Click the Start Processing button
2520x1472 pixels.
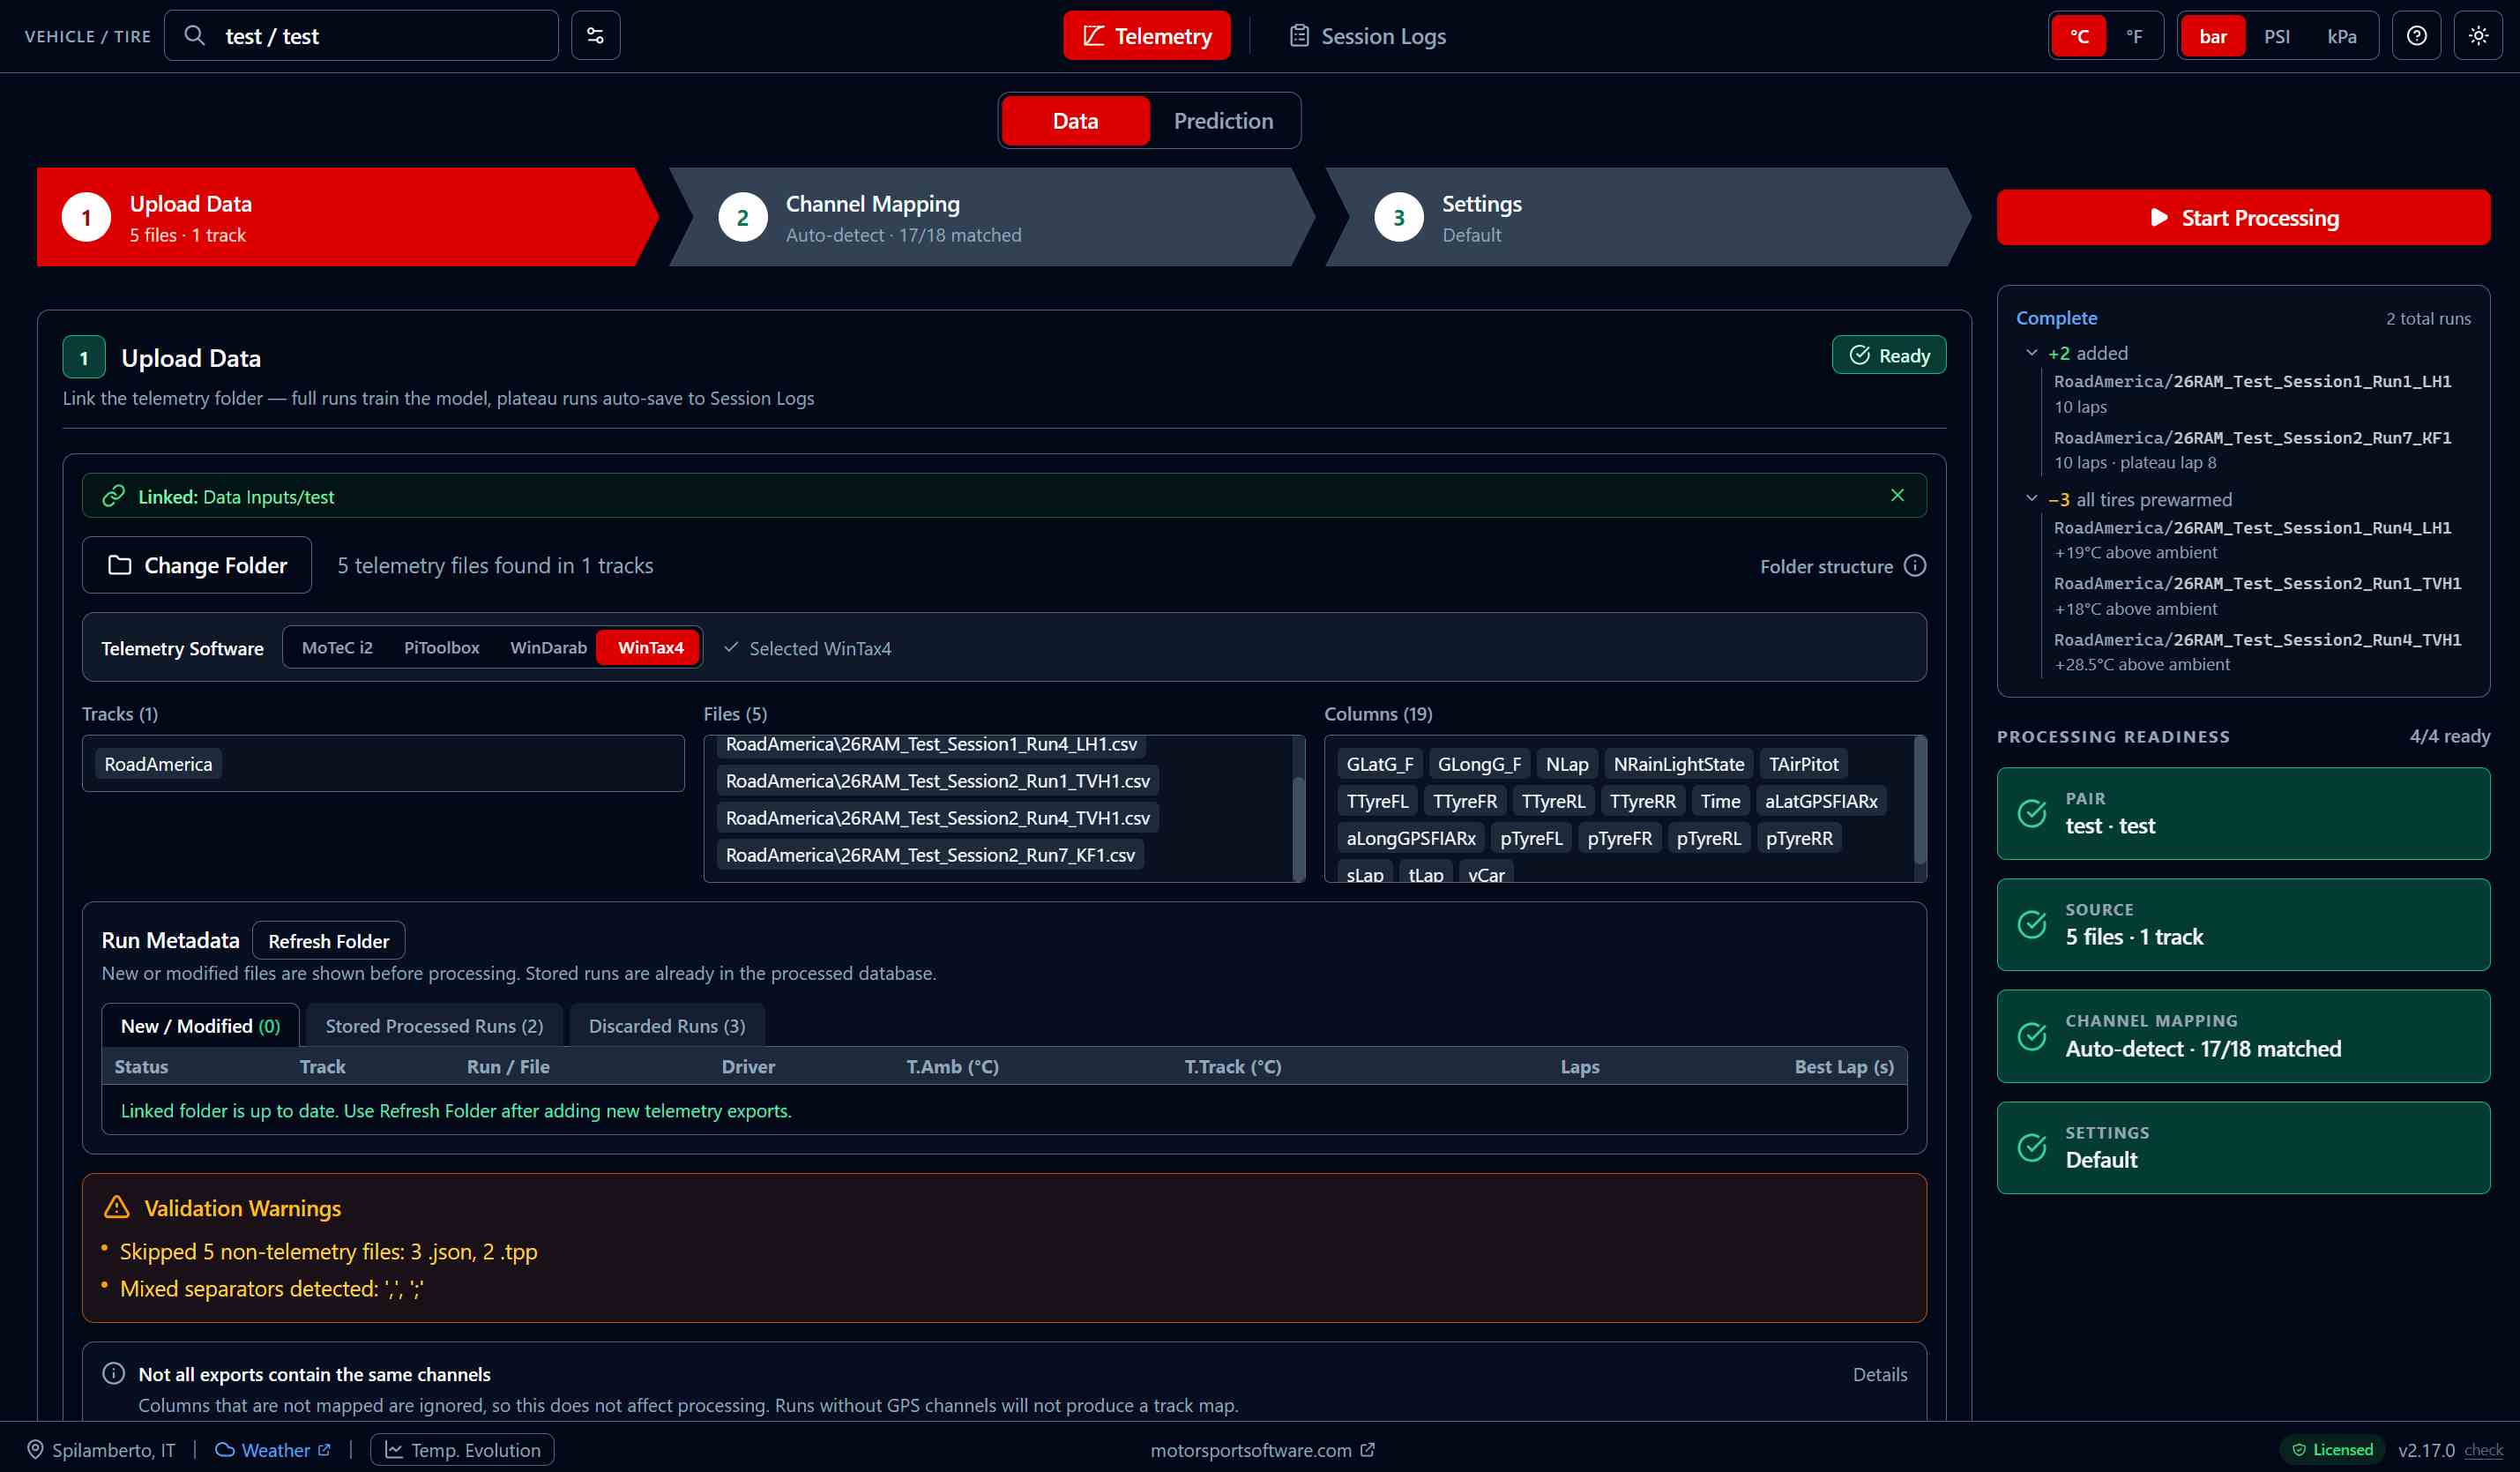pyautogui.click(x=2243, y=217)
